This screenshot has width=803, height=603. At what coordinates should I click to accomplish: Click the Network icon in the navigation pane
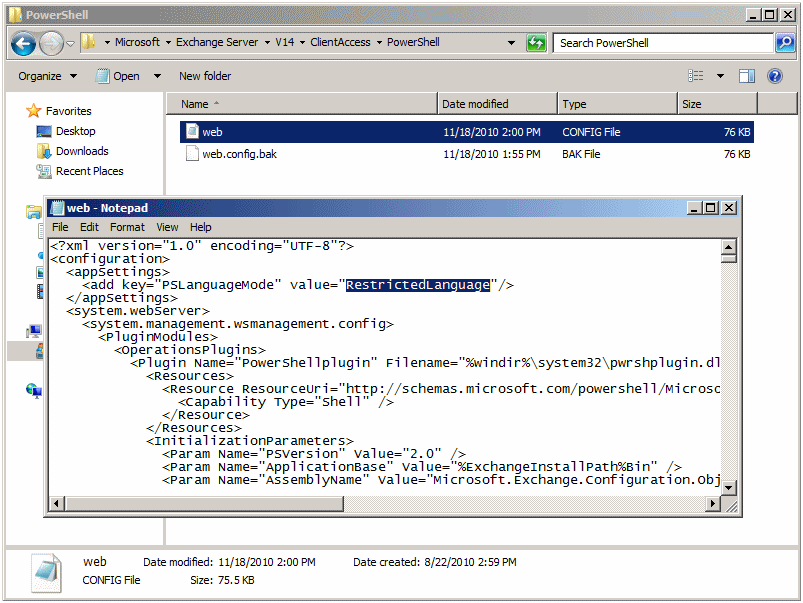coord(34,391)
